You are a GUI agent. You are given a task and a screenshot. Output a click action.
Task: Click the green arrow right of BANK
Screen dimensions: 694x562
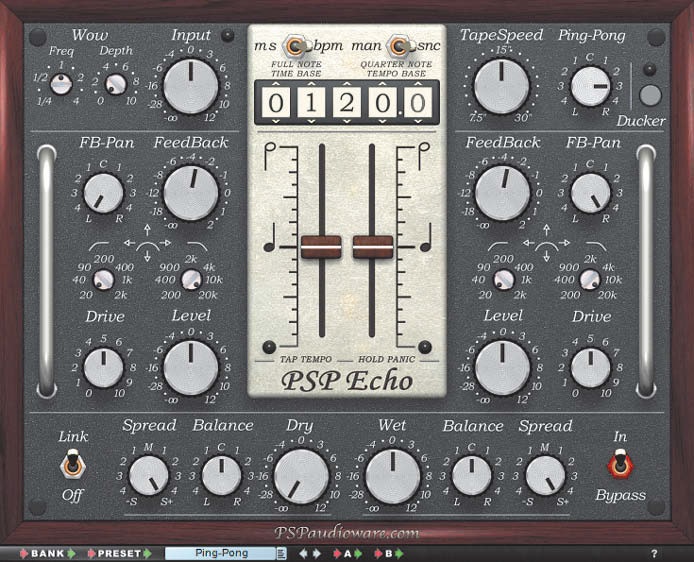(71, 553)
